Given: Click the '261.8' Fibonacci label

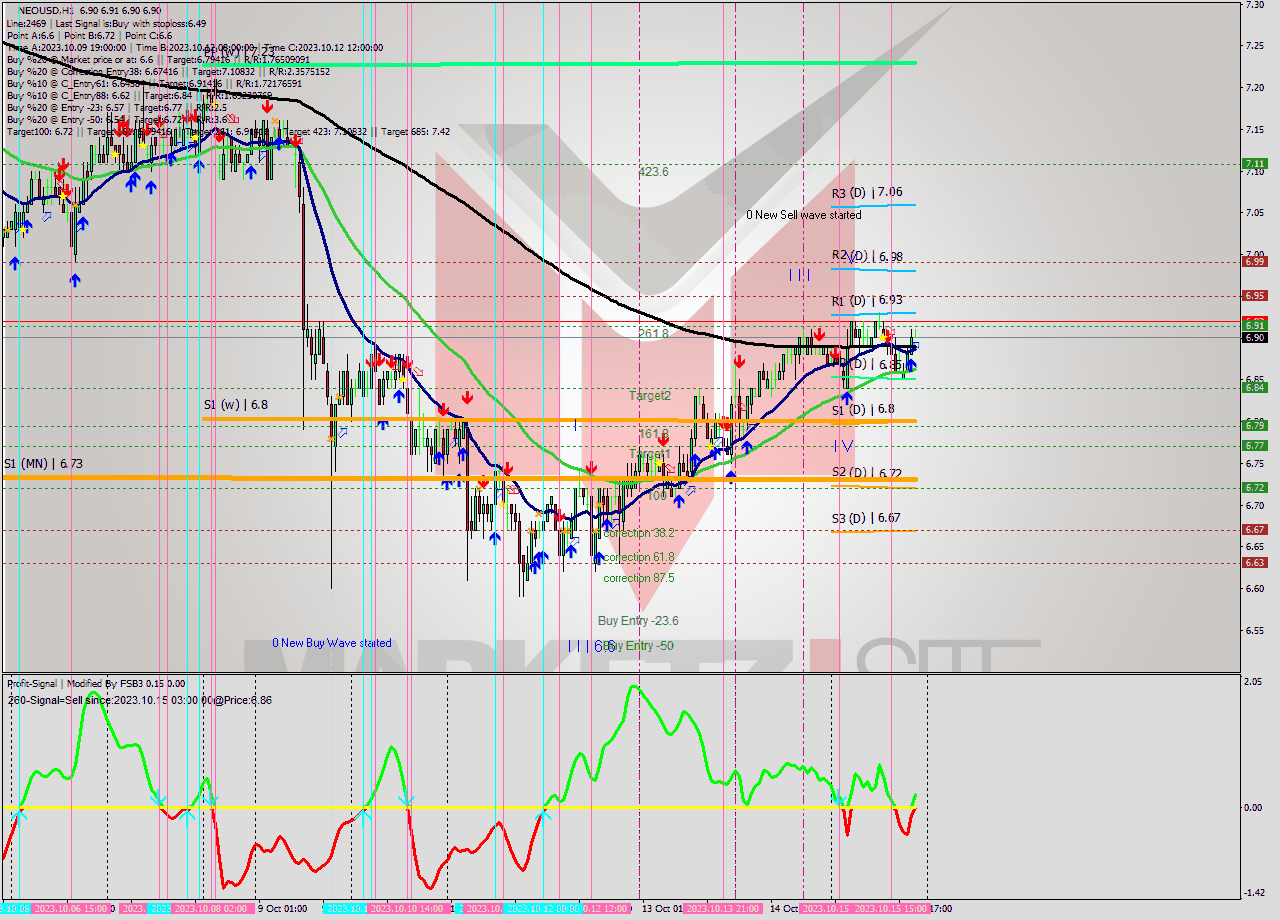Looking at the screenshot, I should (653, 333).
